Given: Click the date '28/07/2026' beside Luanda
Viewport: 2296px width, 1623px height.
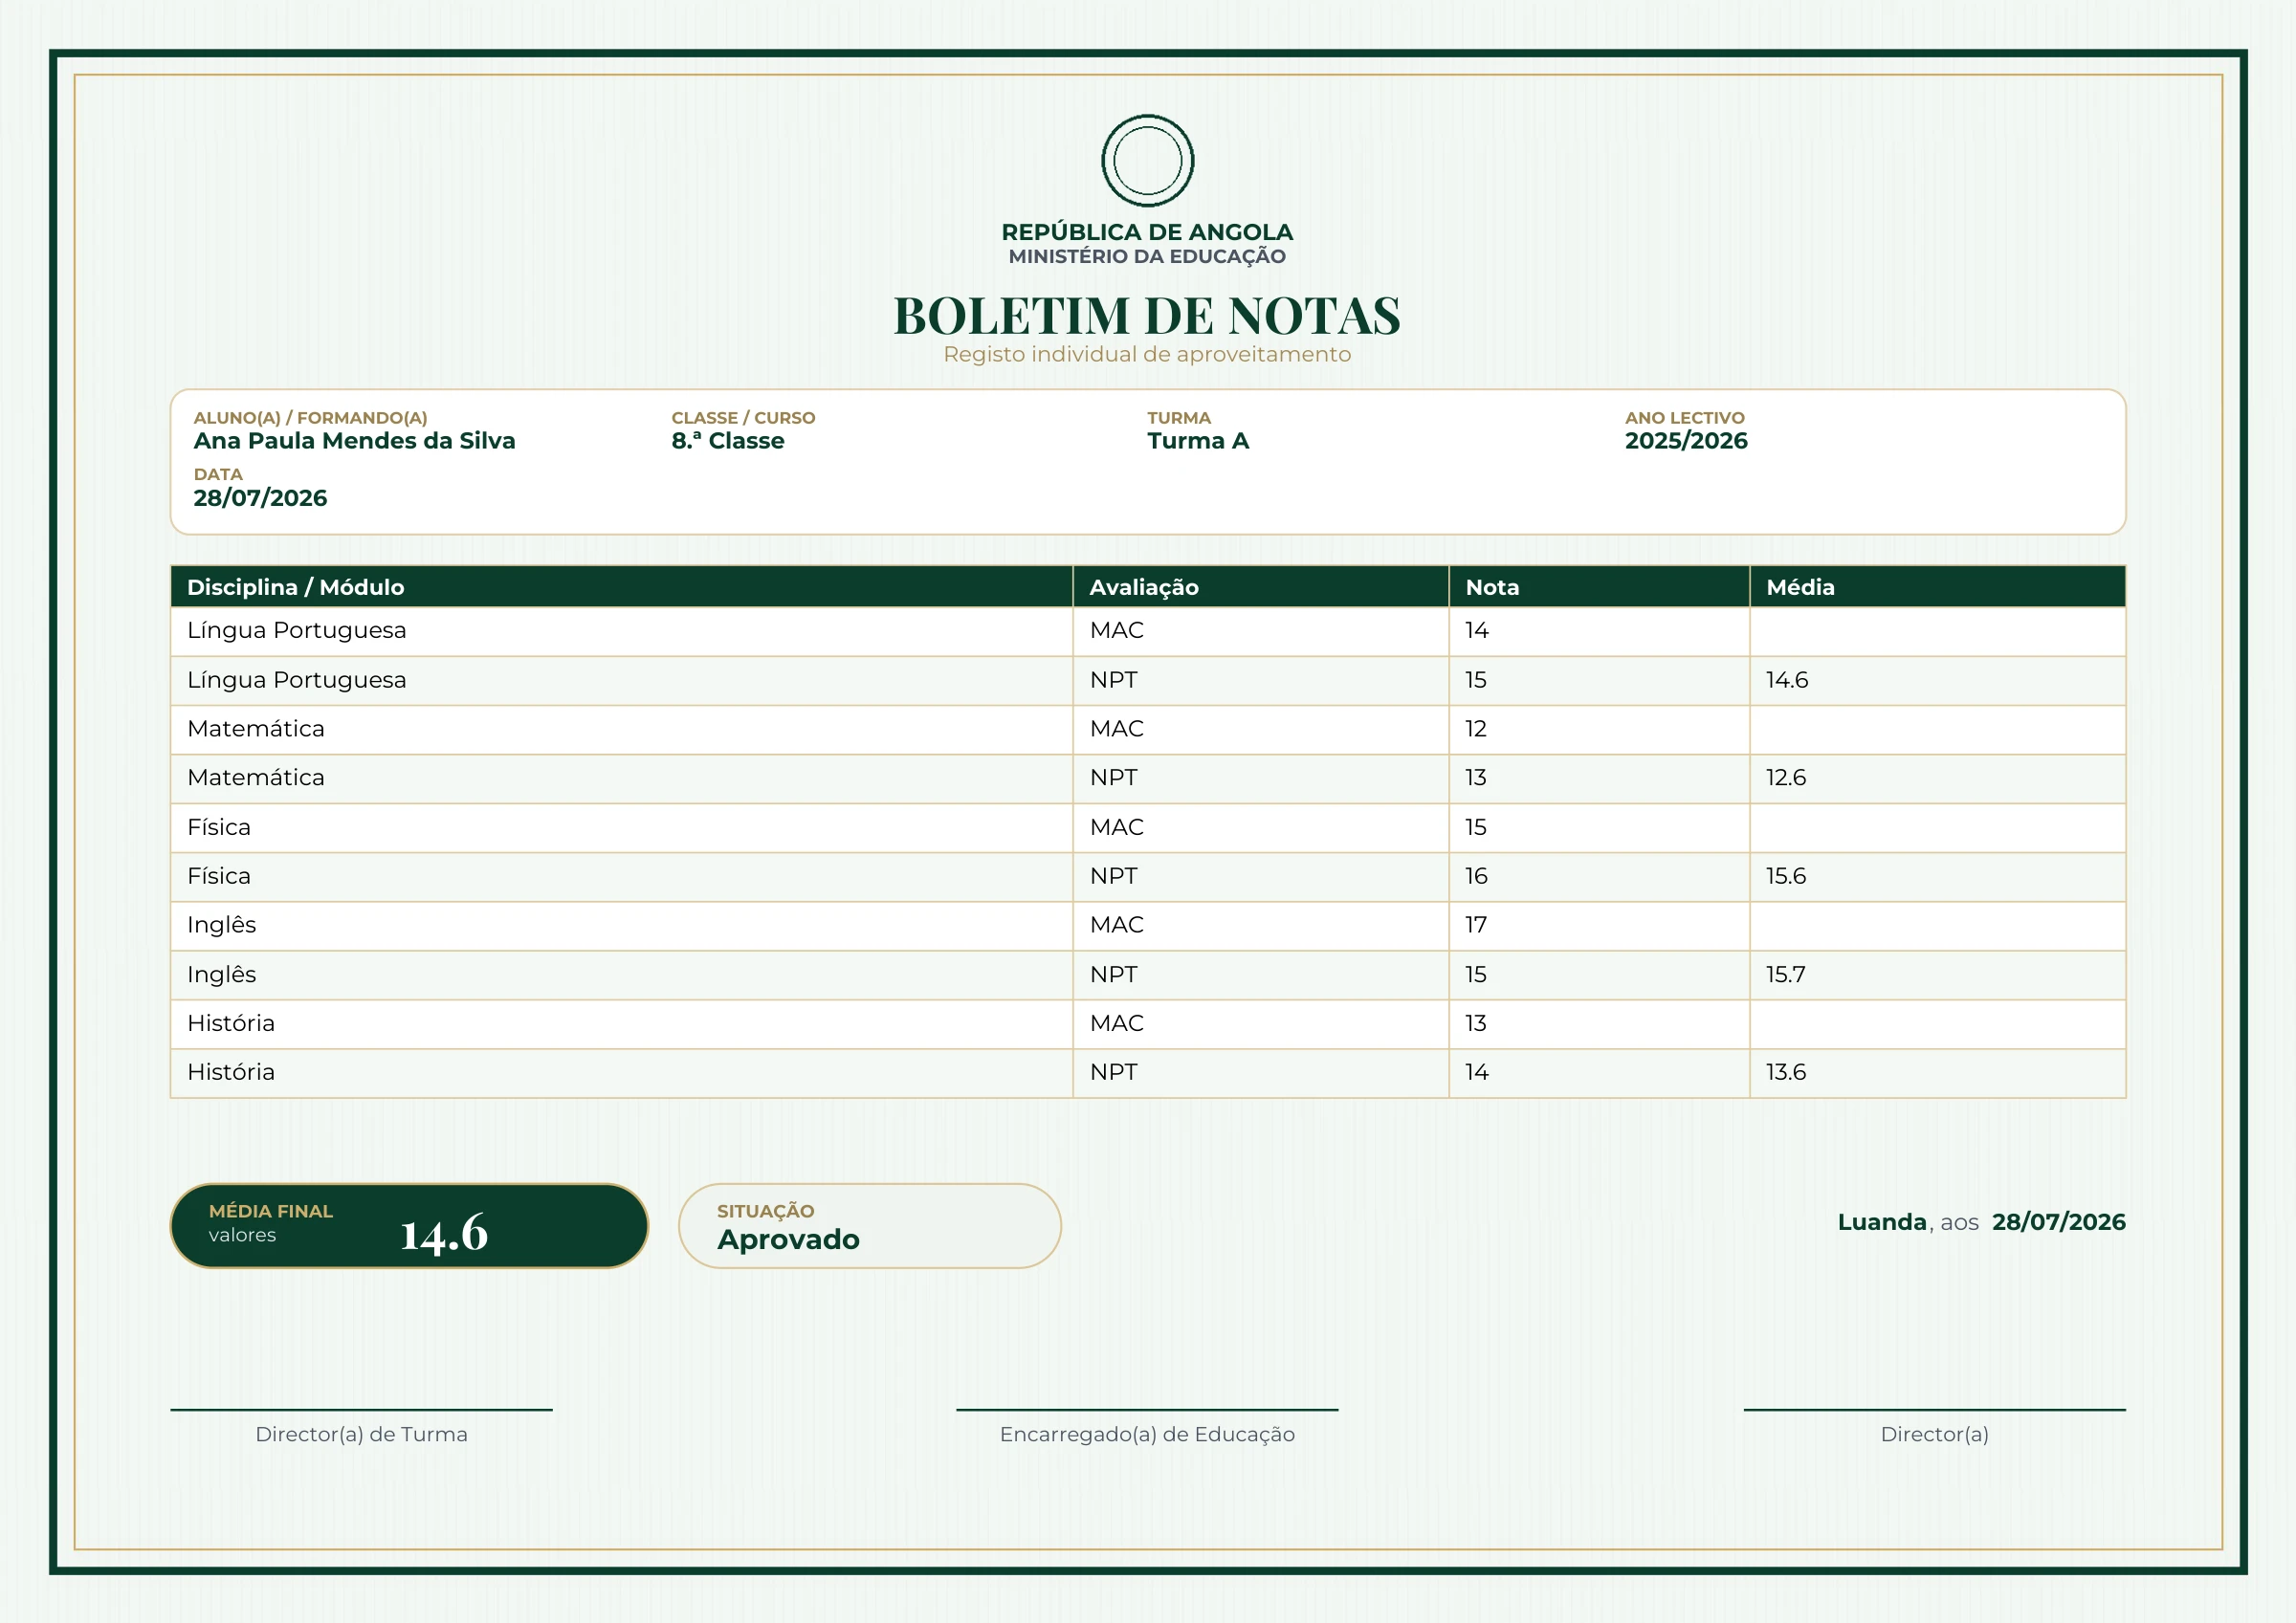Looking at the screenshot, I should (2059, 1222).
